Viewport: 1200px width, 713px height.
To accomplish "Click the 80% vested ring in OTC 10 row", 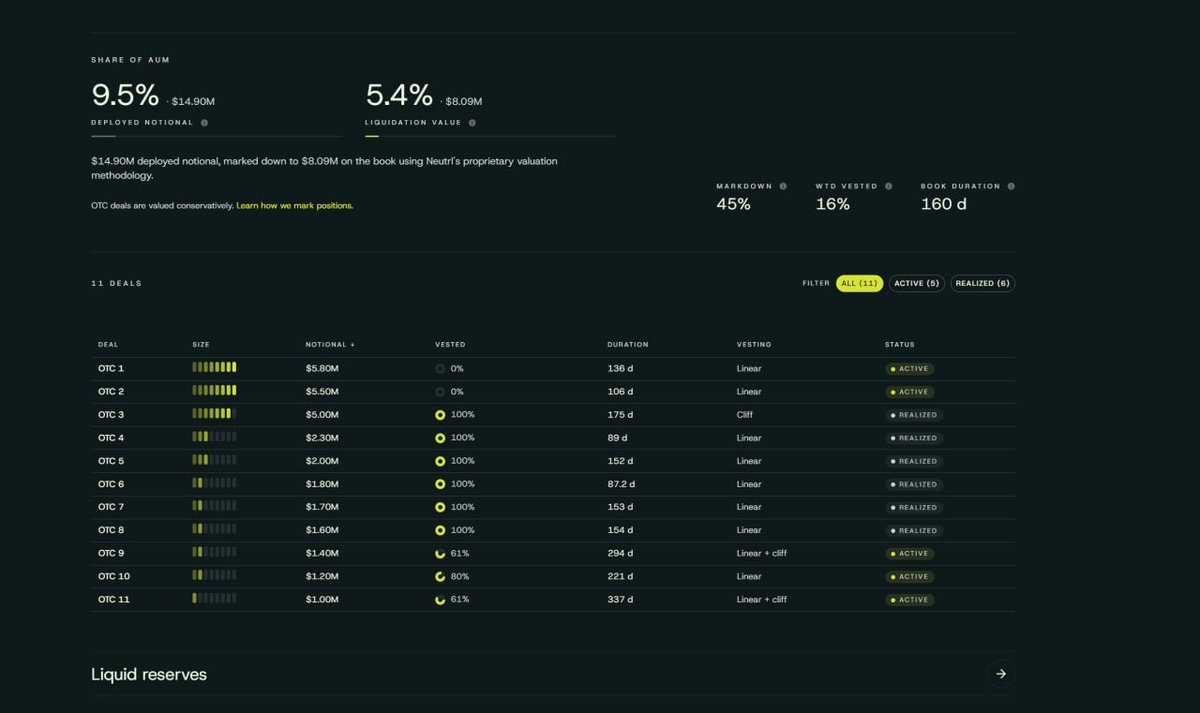I will click(x=440, y=576).
